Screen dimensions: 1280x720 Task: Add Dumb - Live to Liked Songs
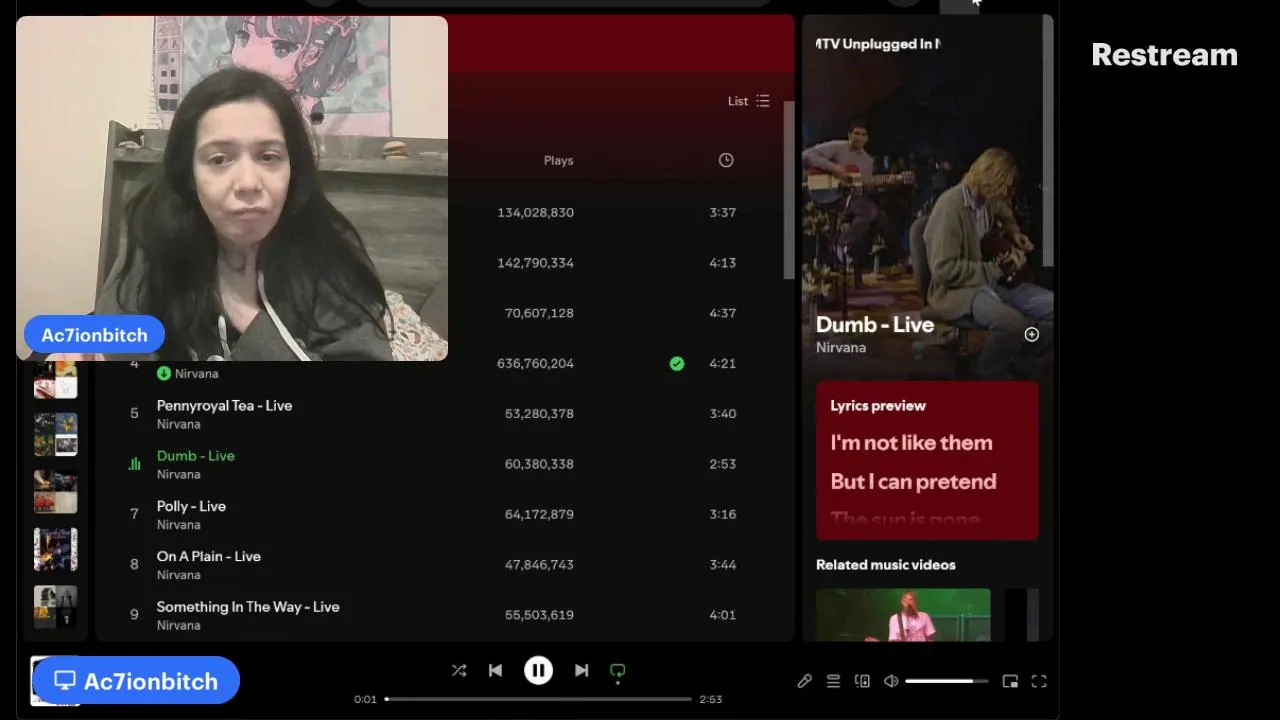tap(1031, 334)
